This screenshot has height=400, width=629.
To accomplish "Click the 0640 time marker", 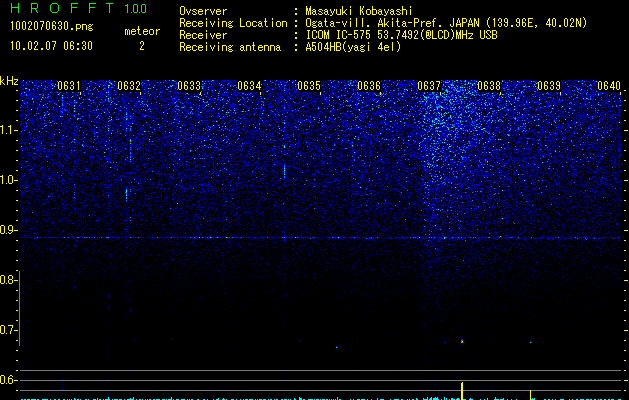I will click(x=609, y=86).
